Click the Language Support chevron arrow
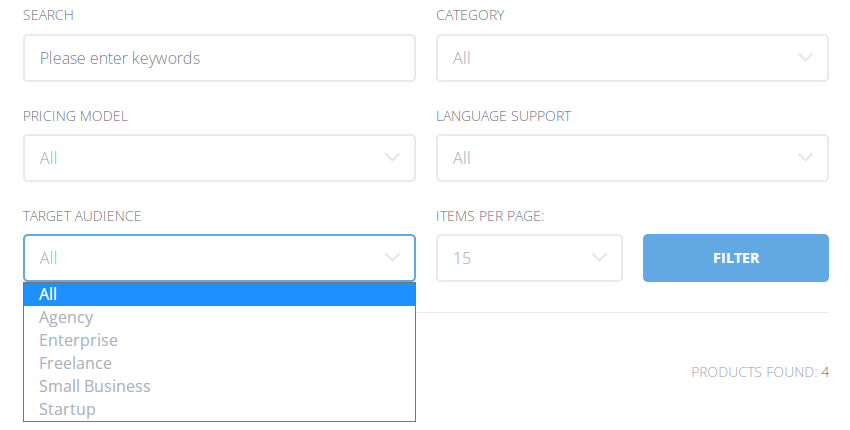 (x=806, y=158)
